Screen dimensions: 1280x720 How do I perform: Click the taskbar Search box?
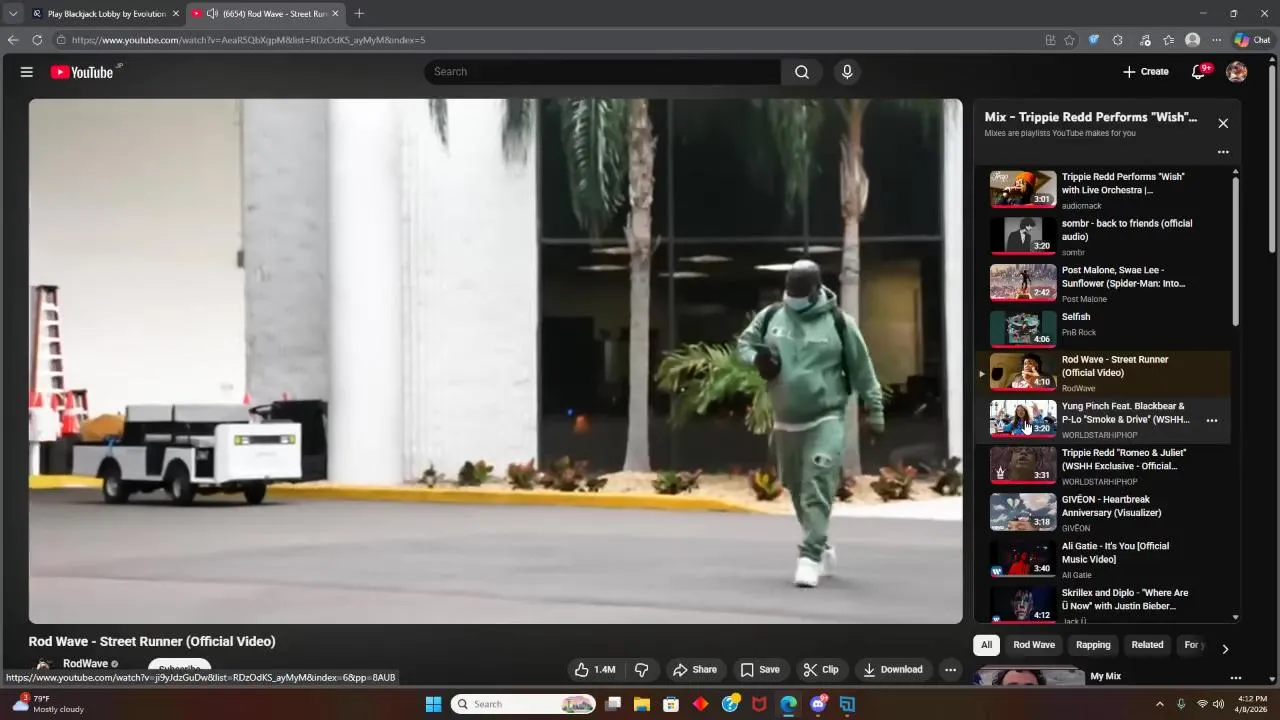tap(523, 704)
